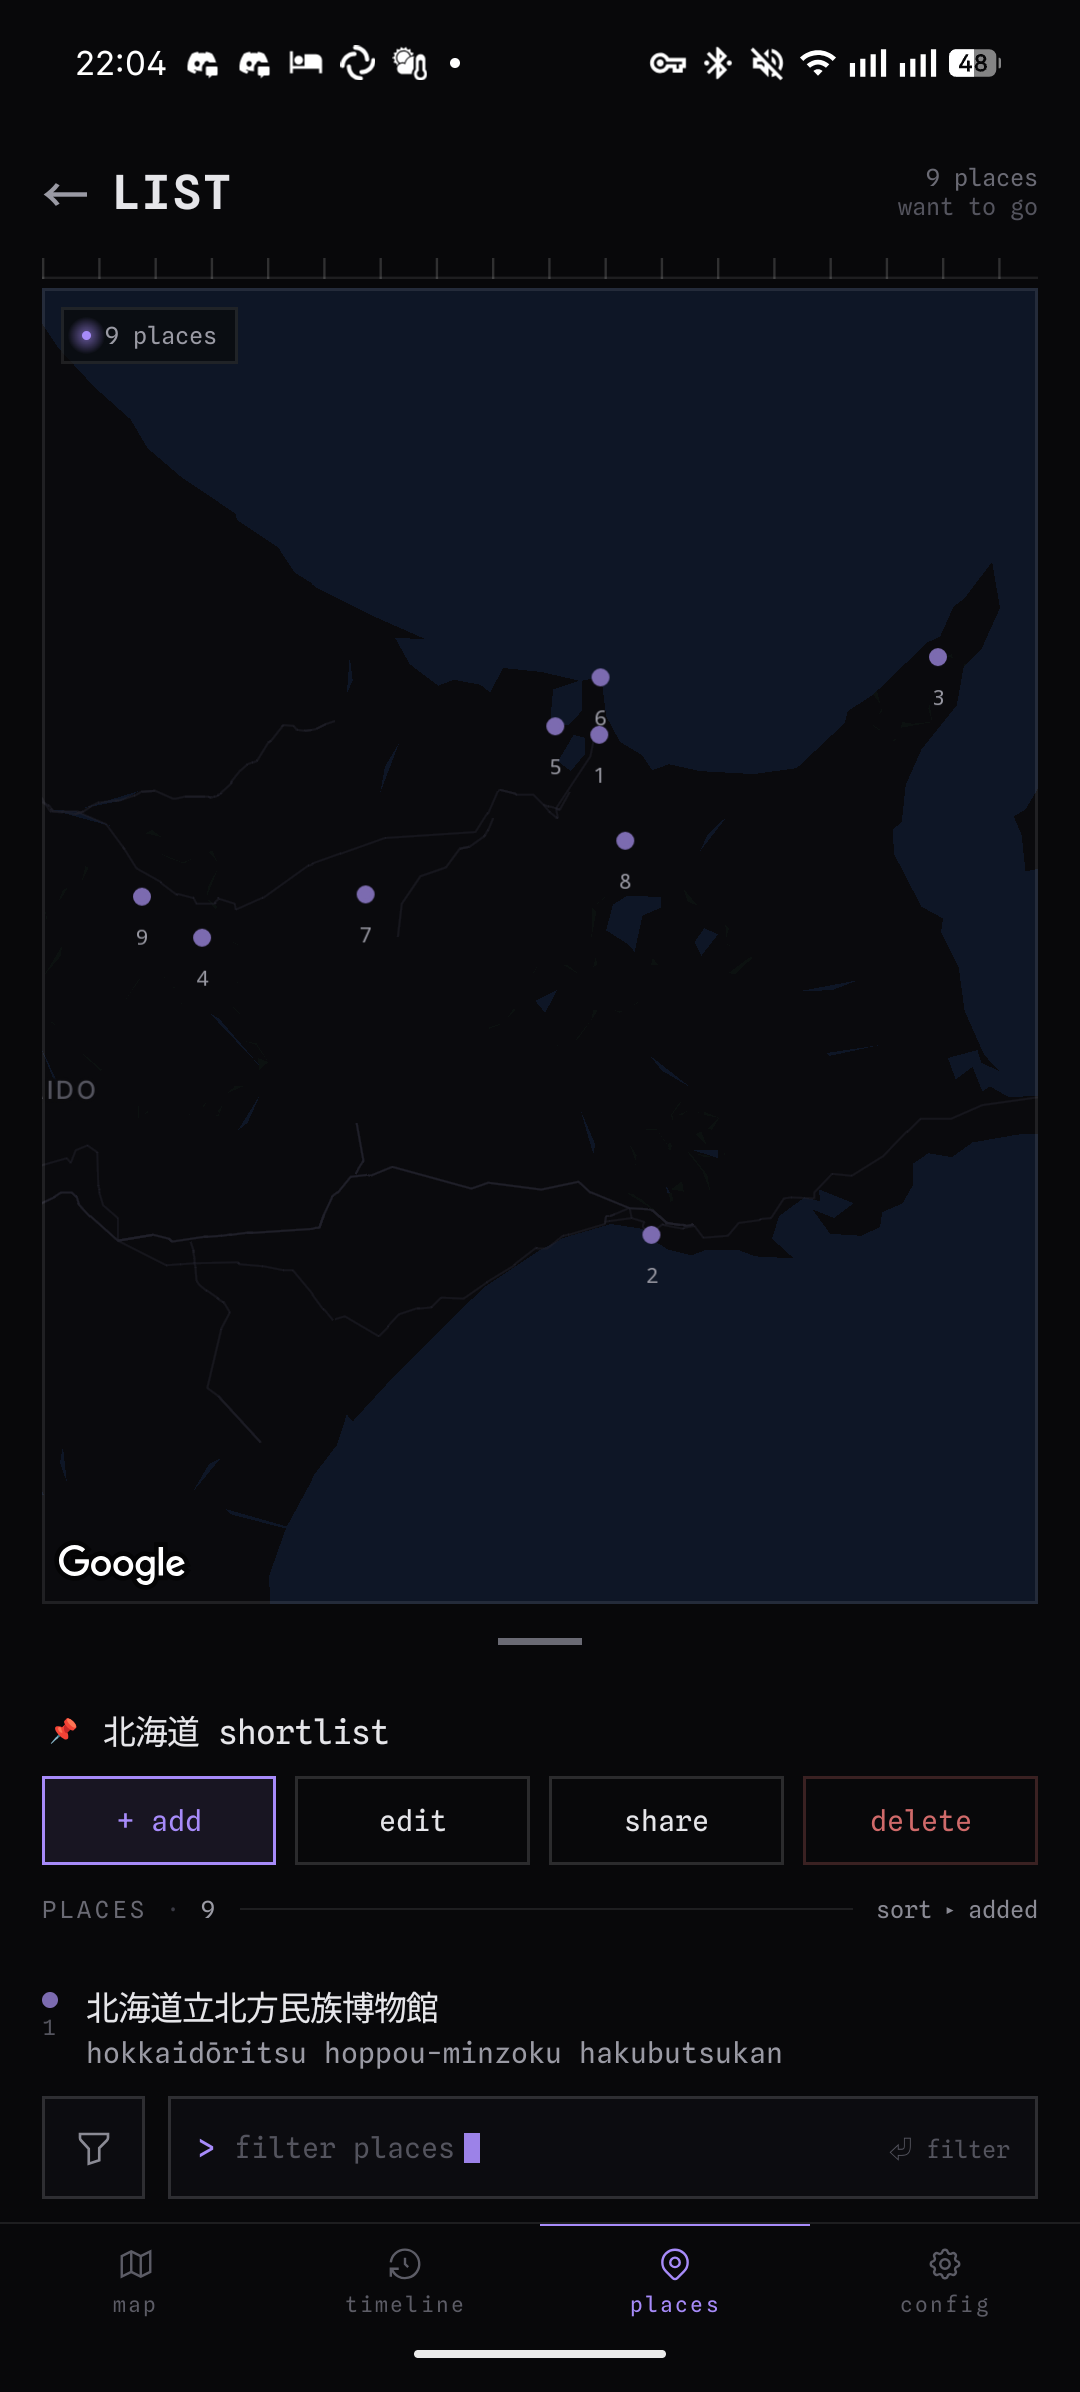Tap map marker 6
This screenshot has height=2392, width=1080.
(600, 677)
